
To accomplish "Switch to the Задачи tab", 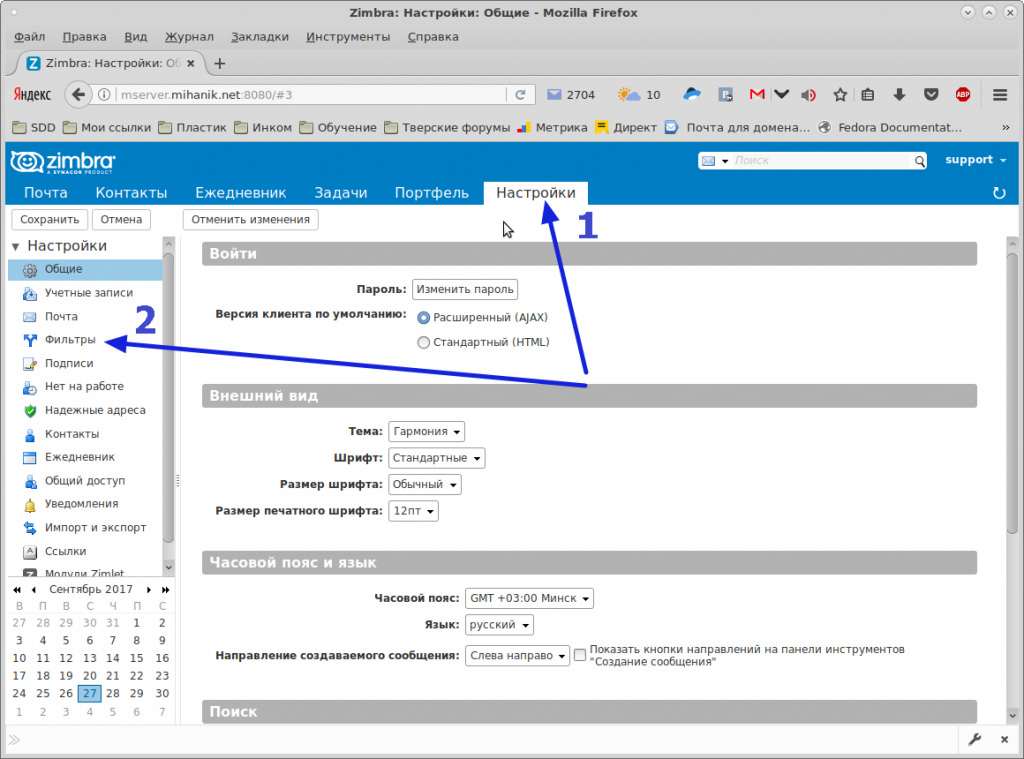I will point(340,193).
